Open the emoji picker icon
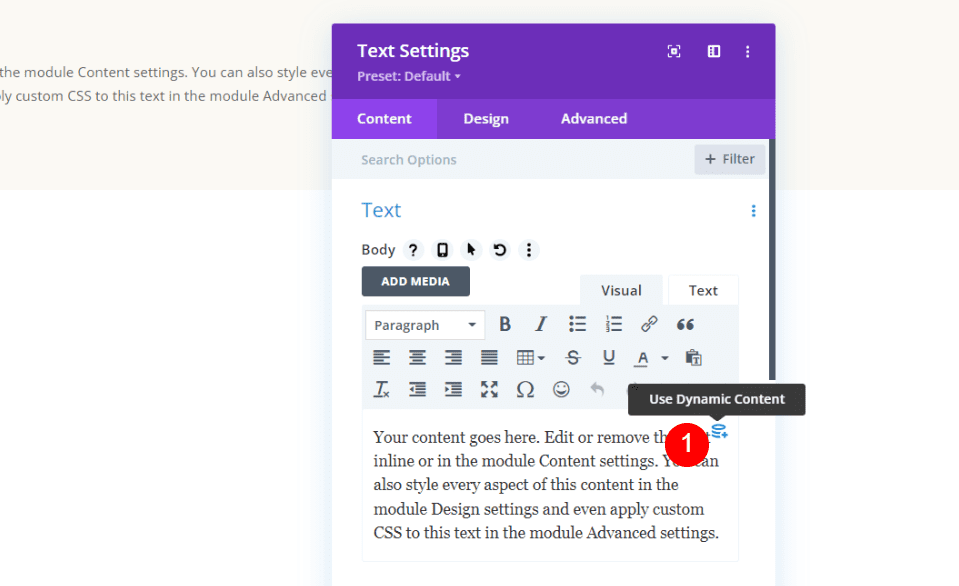Image resolution: width=959 pixels, height=586 pixels. click(x=561, y=390)
